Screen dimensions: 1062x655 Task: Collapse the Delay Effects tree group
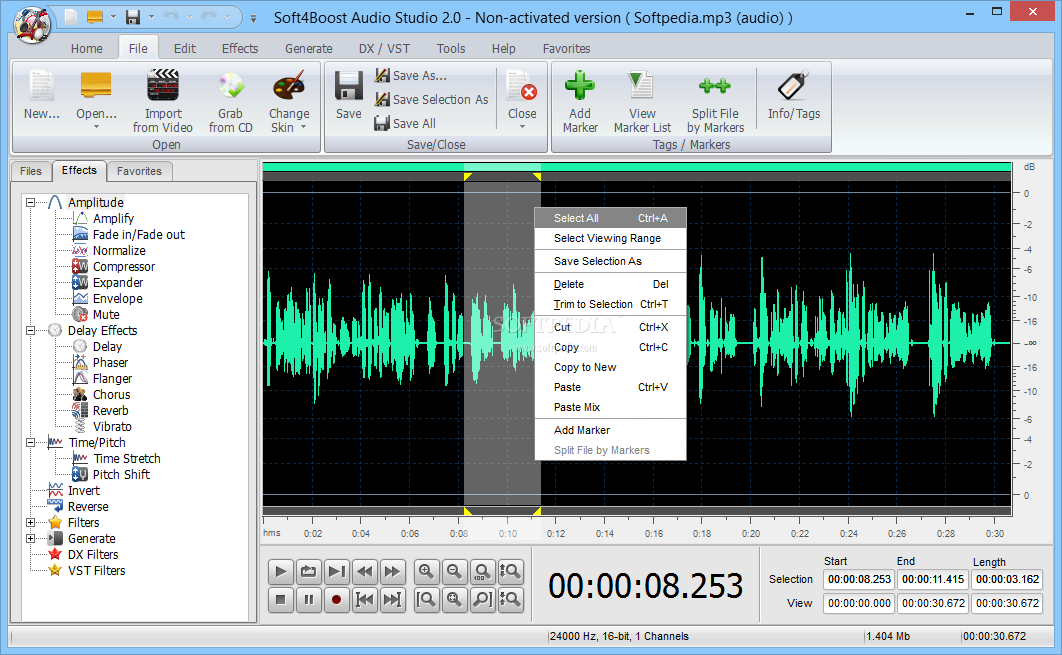[30, 331]
